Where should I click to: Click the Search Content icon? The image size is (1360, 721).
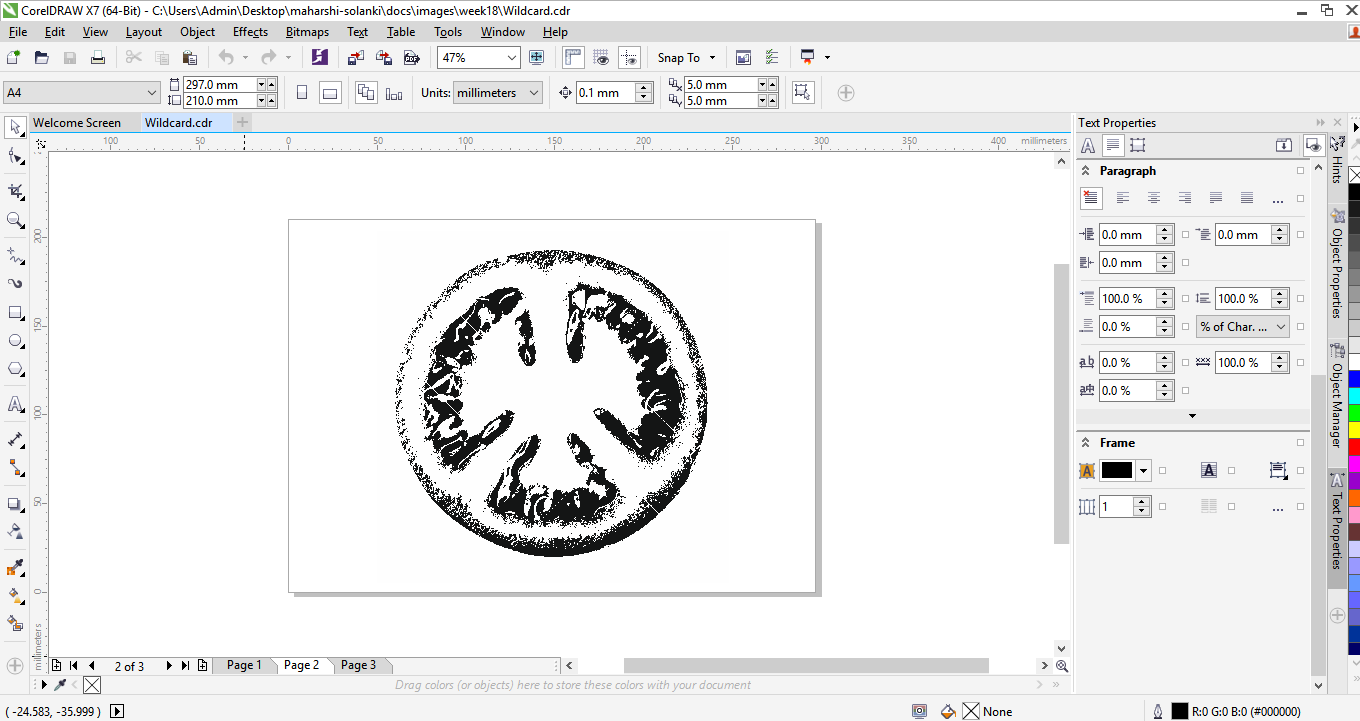pyautogui.click(x=319, y=58)
